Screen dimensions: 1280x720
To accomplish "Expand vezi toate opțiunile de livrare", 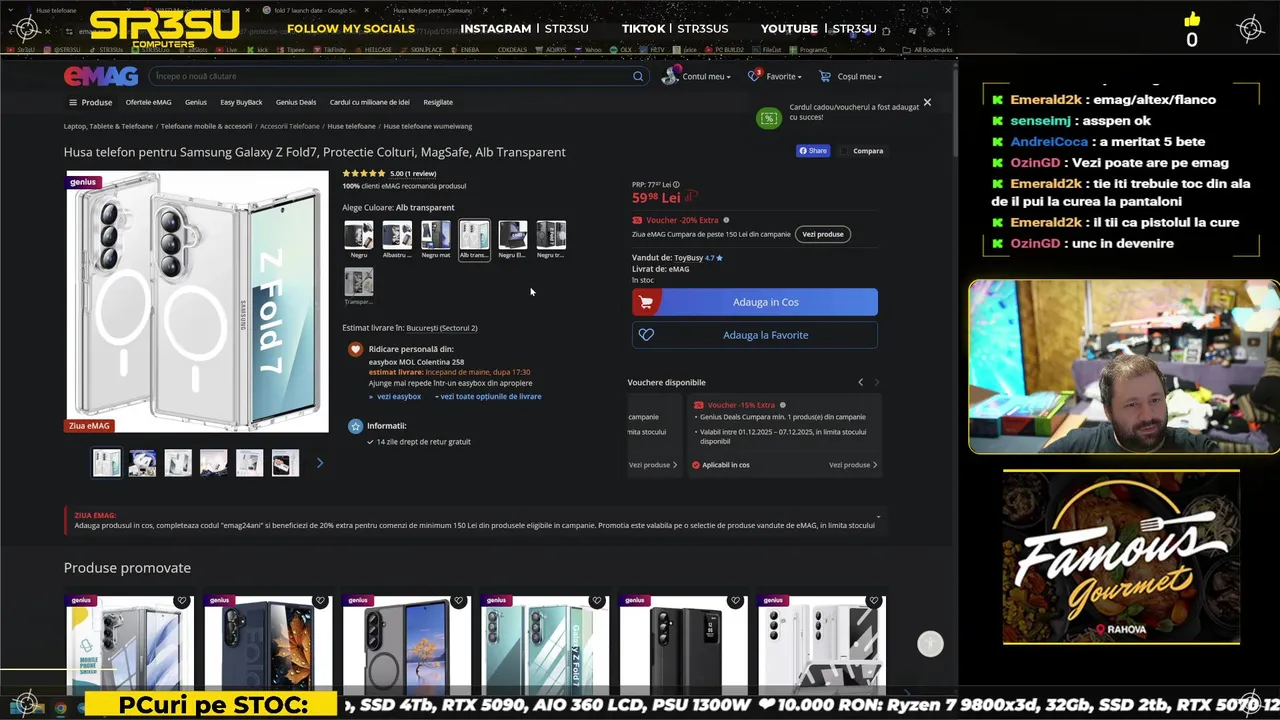I will point(491,396).
